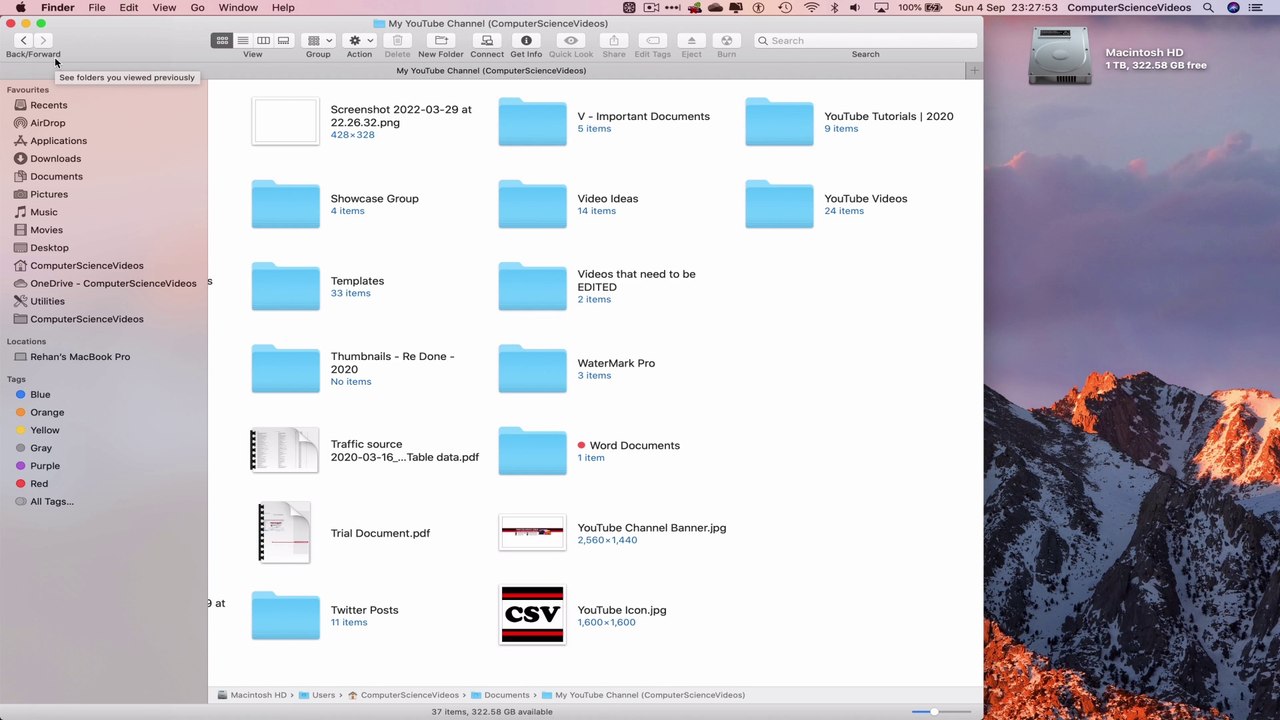
Task: Open the Wi-Fi status menu
Action: tap(811, 8)
